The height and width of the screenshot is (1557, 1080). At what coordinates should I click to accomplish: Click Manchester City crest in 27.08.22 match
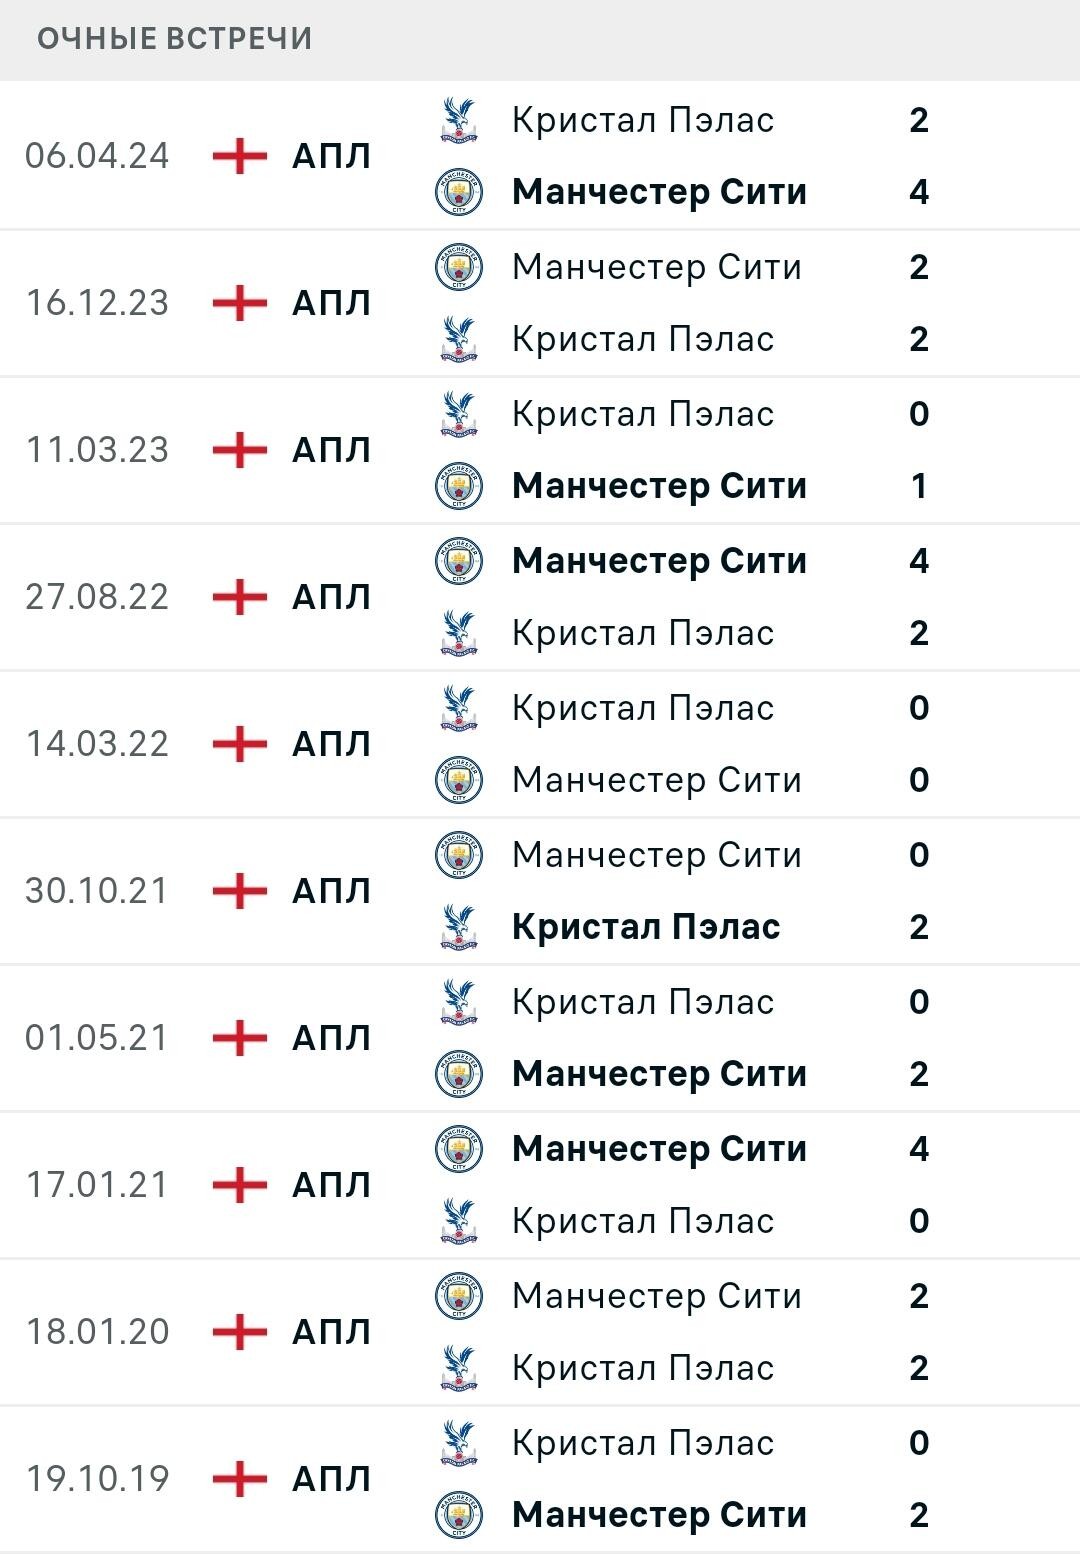tap(459, 561)
